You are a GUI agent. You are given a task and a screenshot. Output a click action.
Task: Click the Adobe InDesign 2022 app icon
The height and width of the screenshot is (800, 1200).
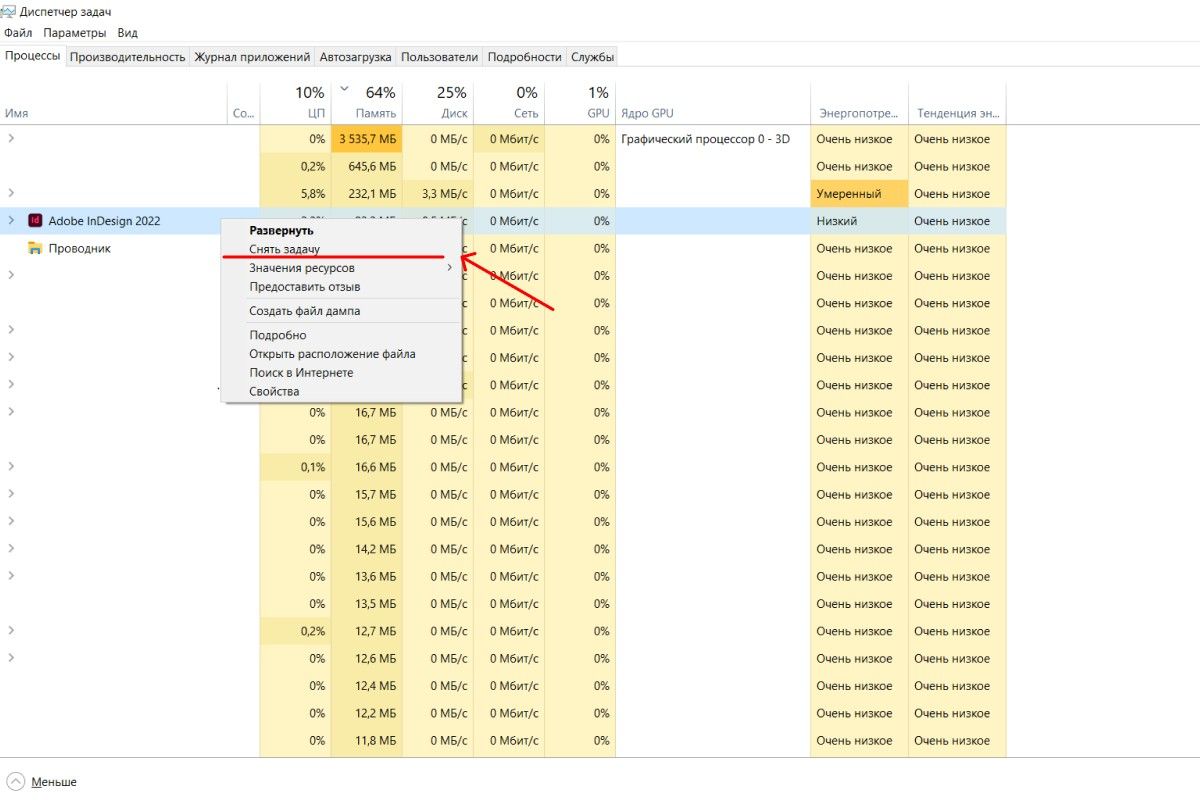[35, 221]
